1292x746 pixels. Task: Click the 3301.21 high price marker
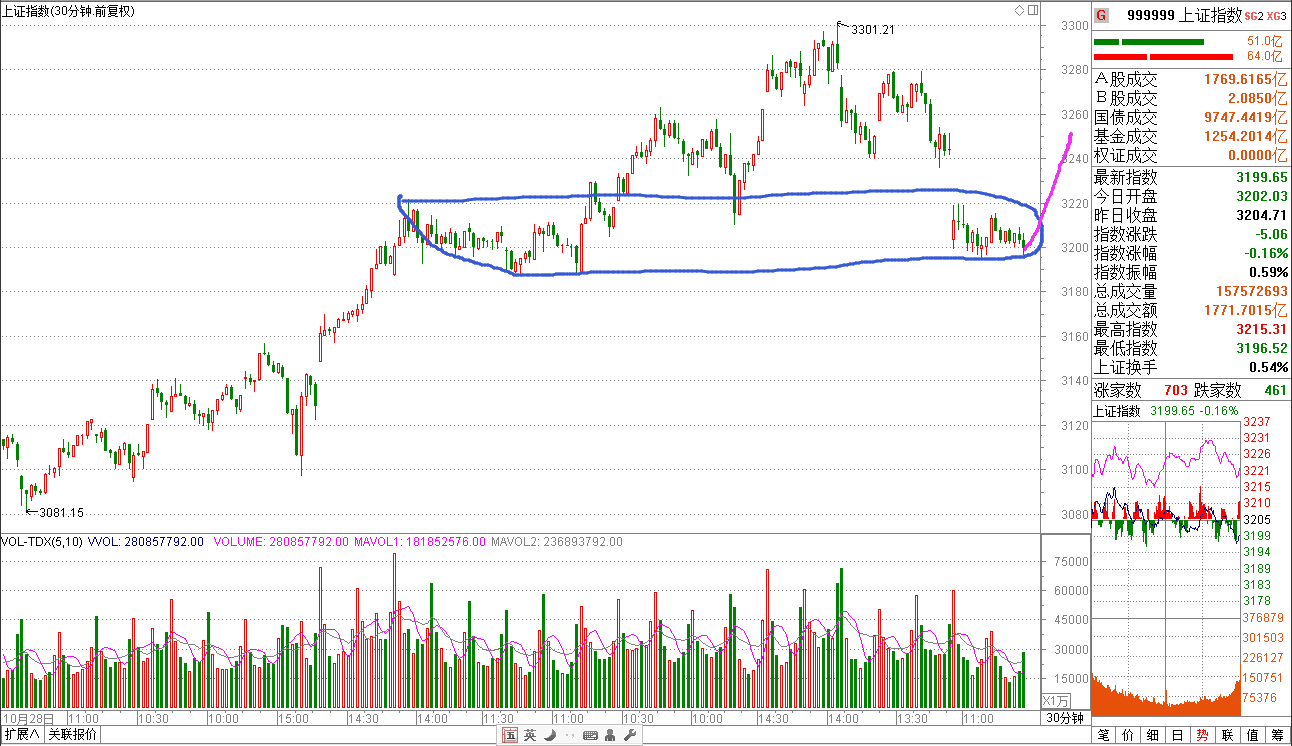[x=871, y=30]
